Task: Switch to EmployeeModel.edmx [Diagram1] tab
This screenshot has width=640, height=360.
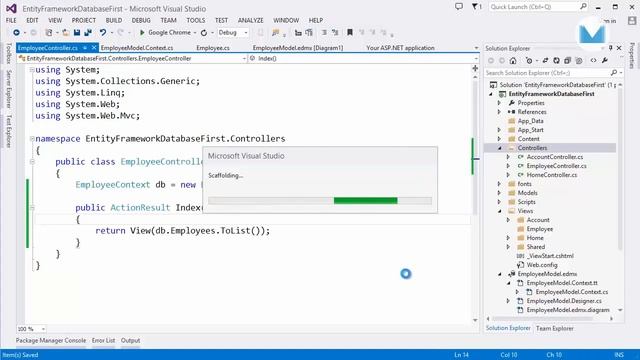Action: (x=298, y=48)
